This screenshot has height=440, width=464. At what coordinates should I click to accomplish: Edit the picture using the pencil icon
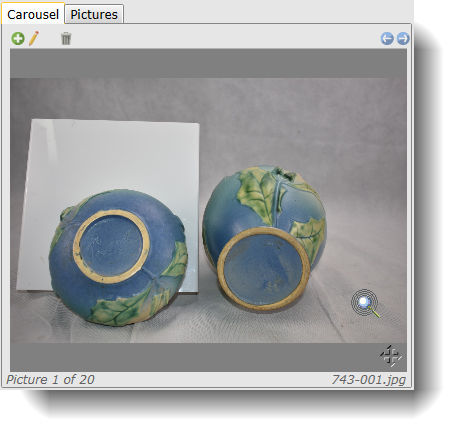click(x=34, y=38)
